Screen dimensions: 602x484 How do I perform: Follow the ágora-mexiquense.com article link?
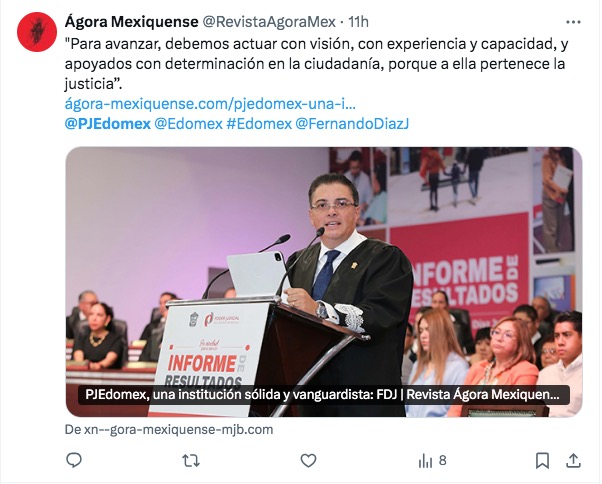[x=210, y=104]
